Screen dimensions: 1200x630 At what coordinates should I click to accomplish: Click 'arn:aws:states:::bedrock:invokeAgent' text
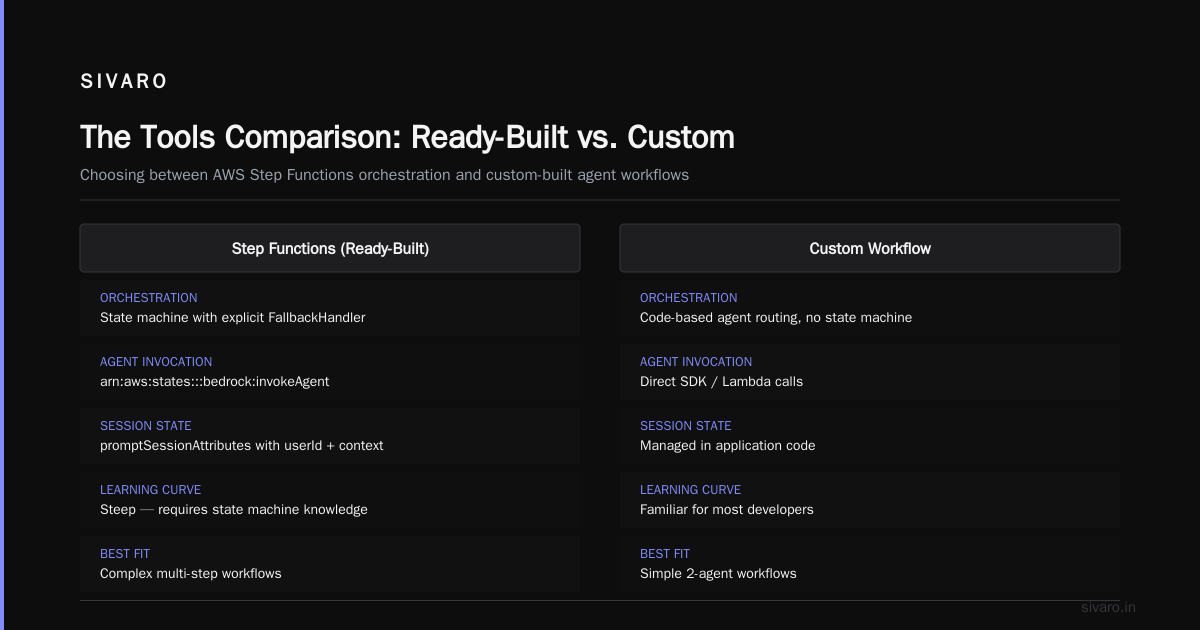(215, 382)
